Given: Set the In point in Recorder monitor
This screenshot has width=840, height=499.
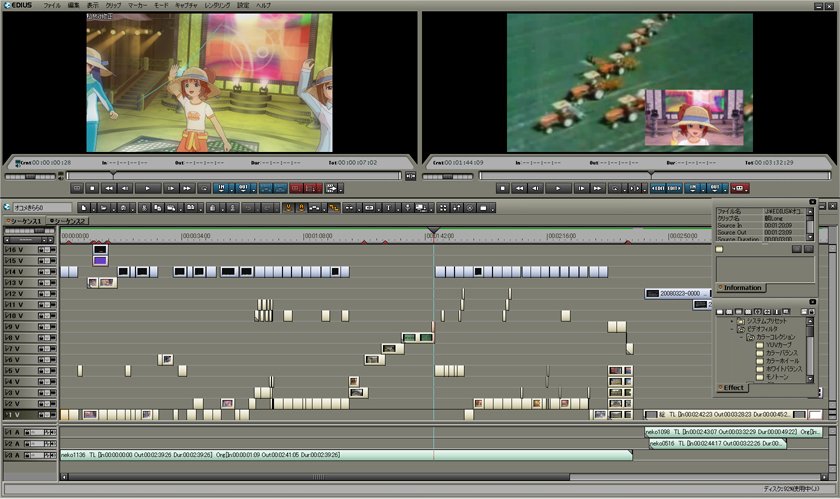Looking at the screenshot, I should pos(693,188).
